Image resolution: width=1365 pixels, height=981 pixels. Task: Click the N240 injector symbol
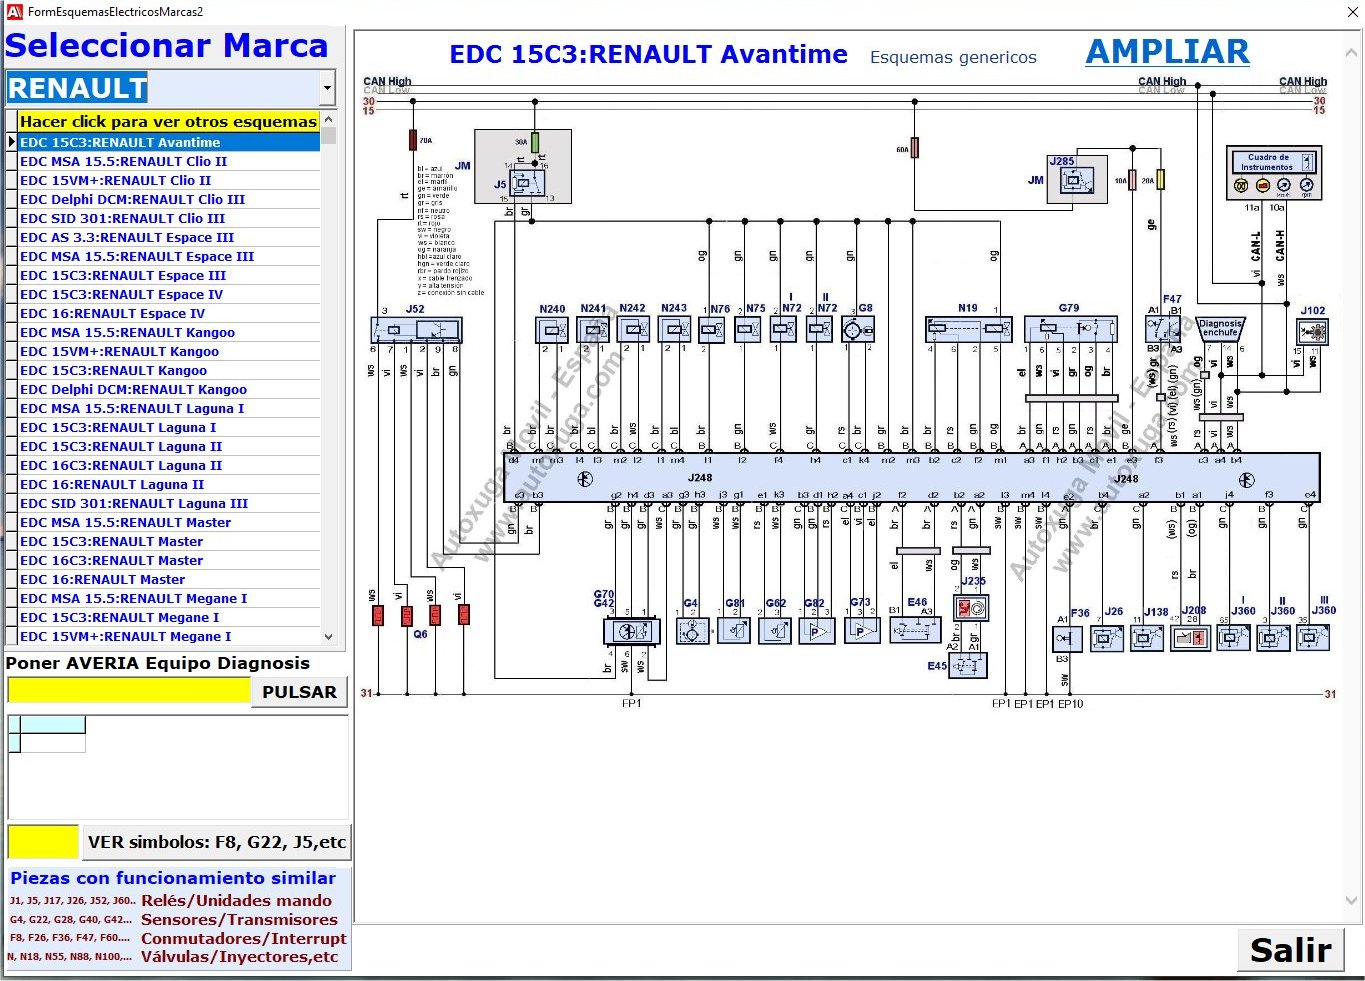click(552, 330)
